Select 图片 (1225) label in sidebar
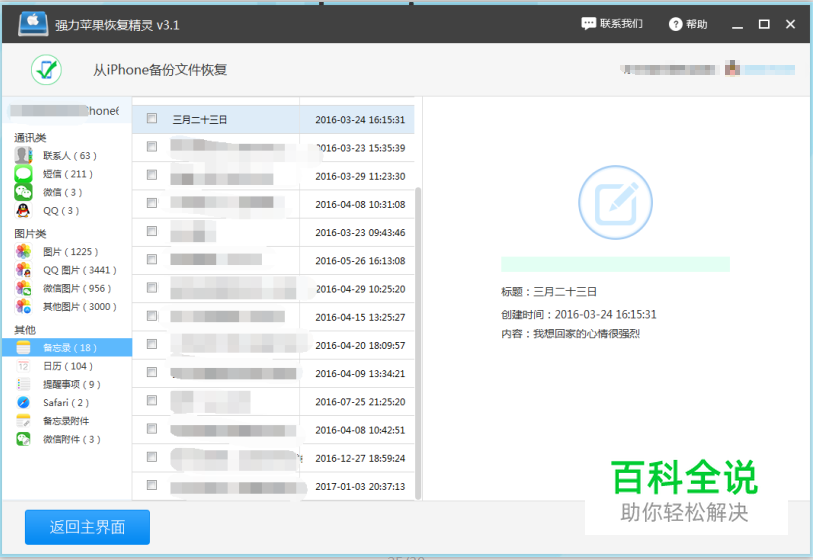Viewport: 813px width, 560px height. pos(71,251)
